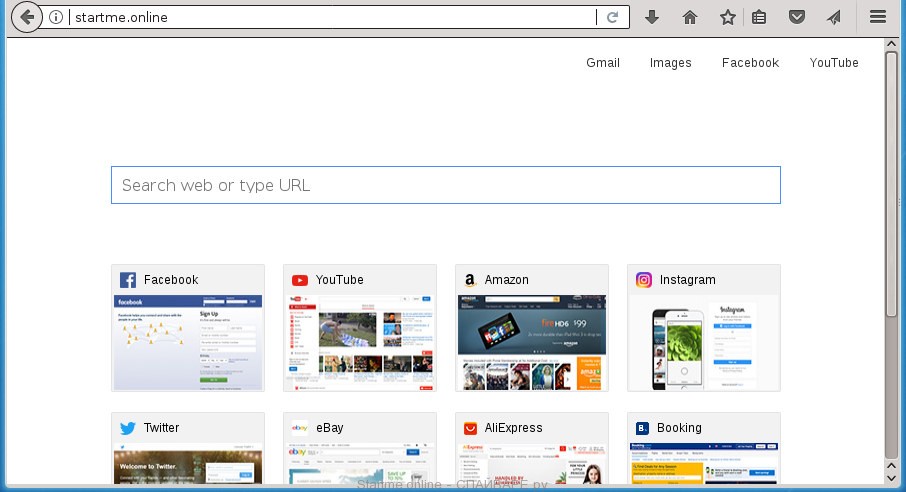Click the eBay tile logo icon

coord(299,428)
